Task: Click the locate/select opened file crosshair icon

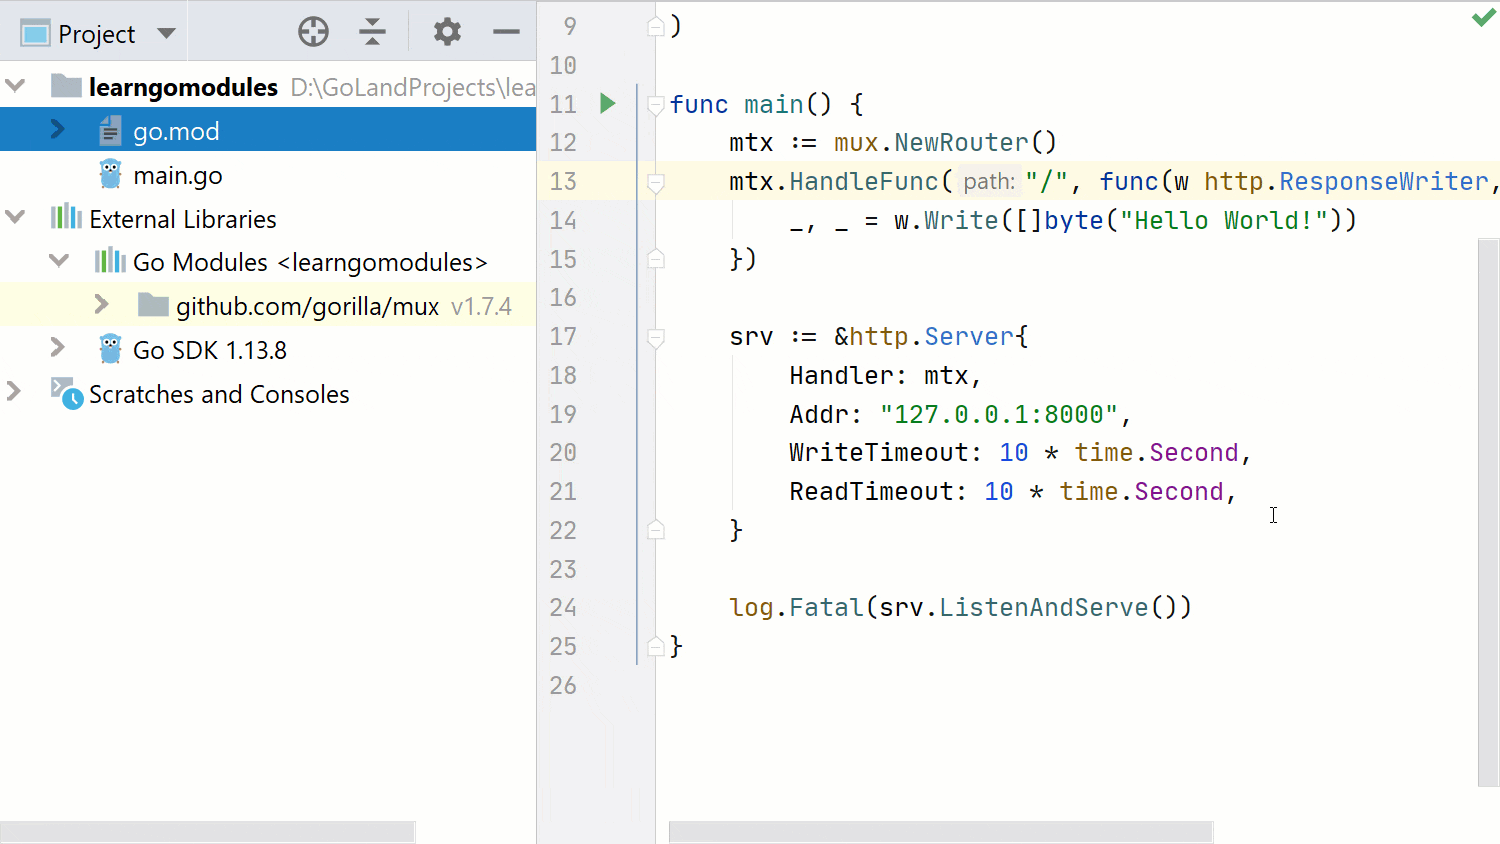Action: click(313, 32)
